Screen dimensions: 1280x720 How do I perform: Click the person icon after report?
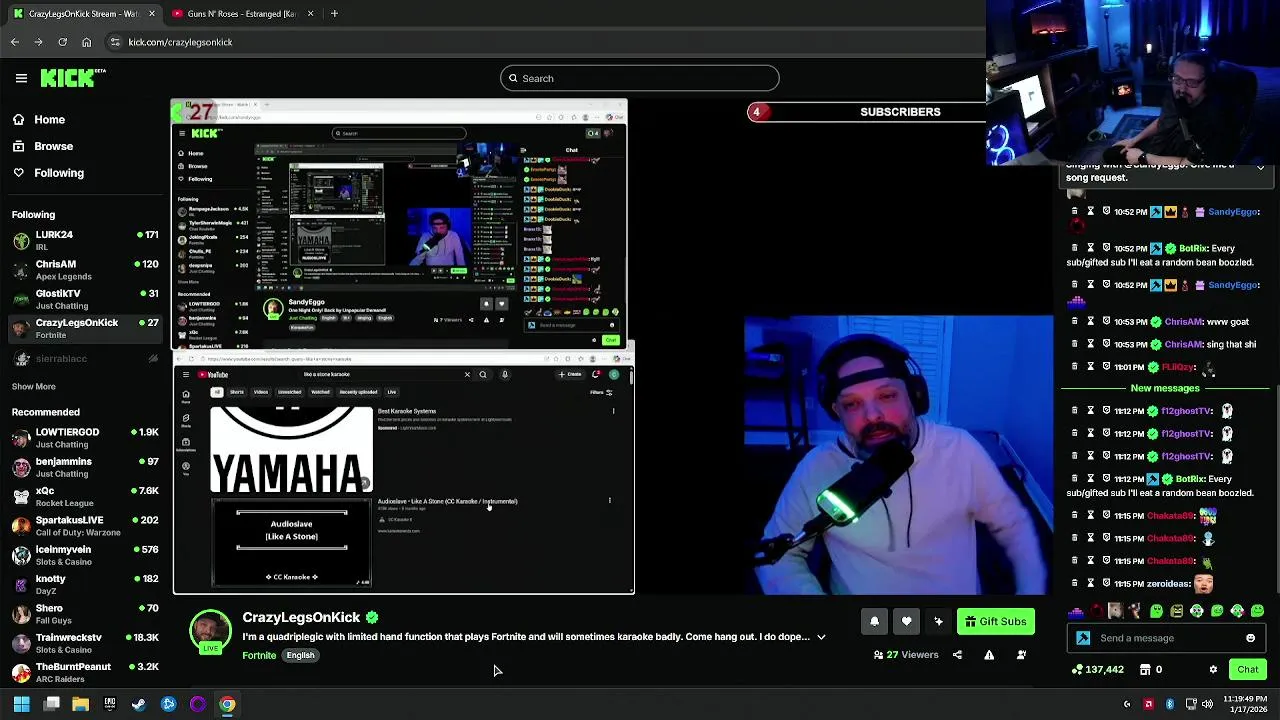click(x=1021, y=655)
